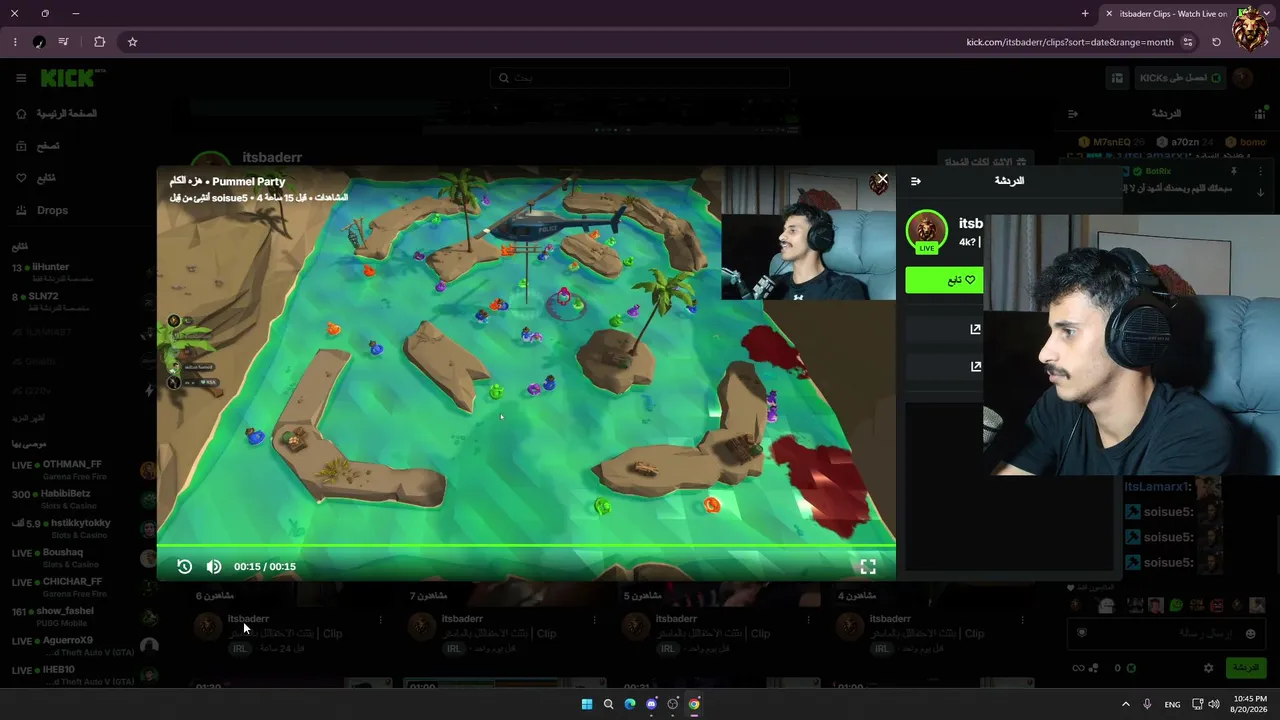This screenshot has height=720, width=1280.
Task: Open chat settings gear
Action: click(1209, 668)
